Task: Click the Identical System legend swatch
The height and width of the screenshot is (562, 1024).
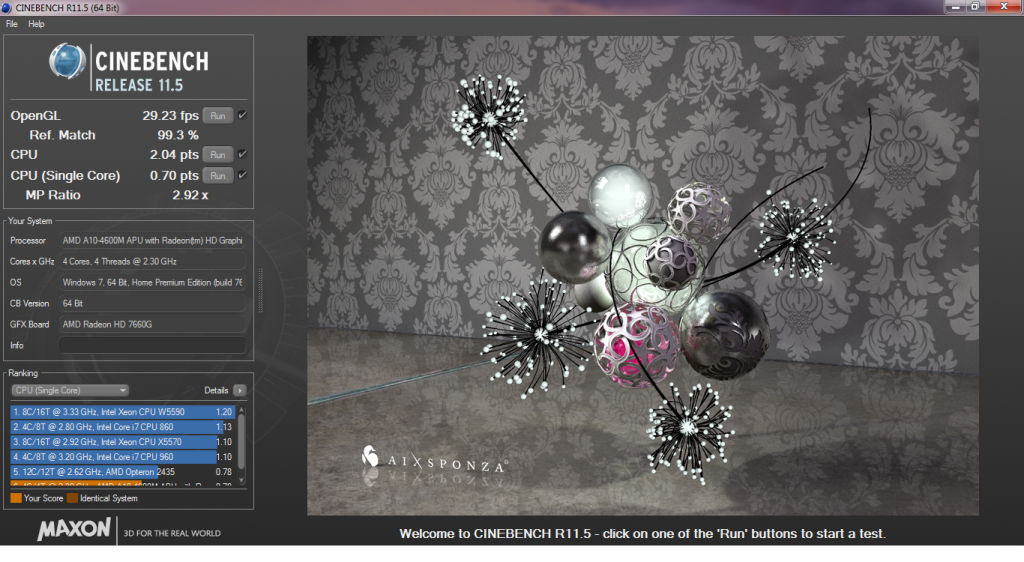Action: pyautogui.click(x=72, y=498)
